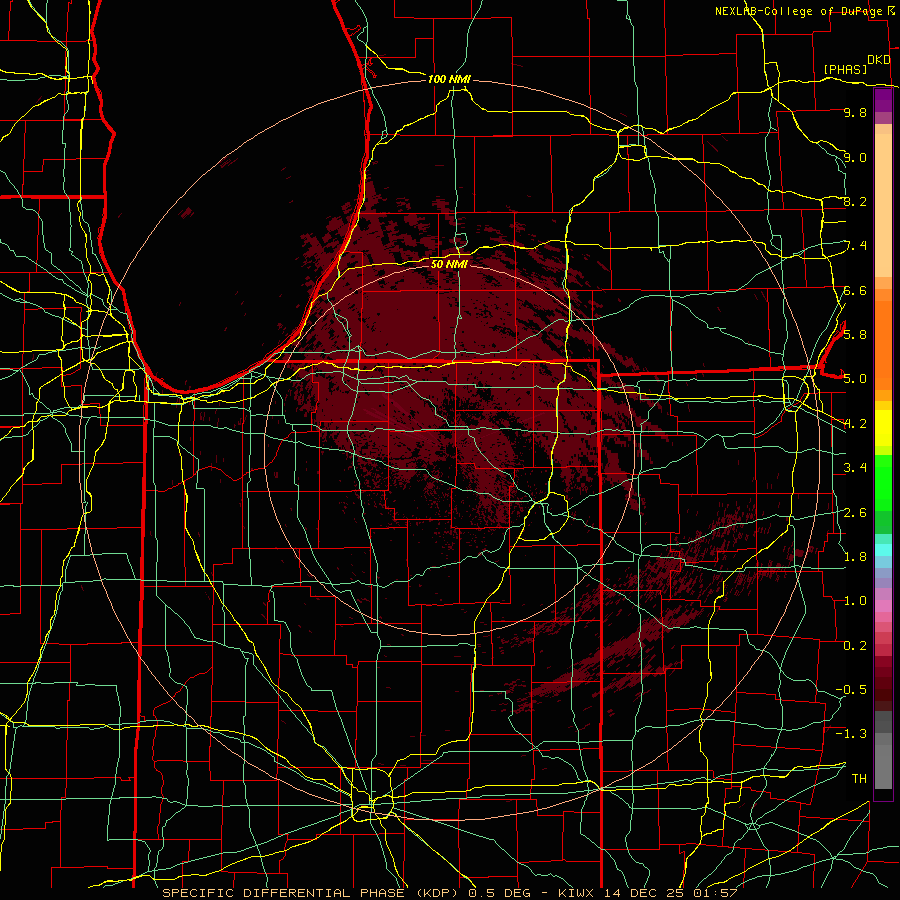The width and height of the screenshot is (900, 900).
Task: Pick the bright yellow color bar segment
Action: 883,428
